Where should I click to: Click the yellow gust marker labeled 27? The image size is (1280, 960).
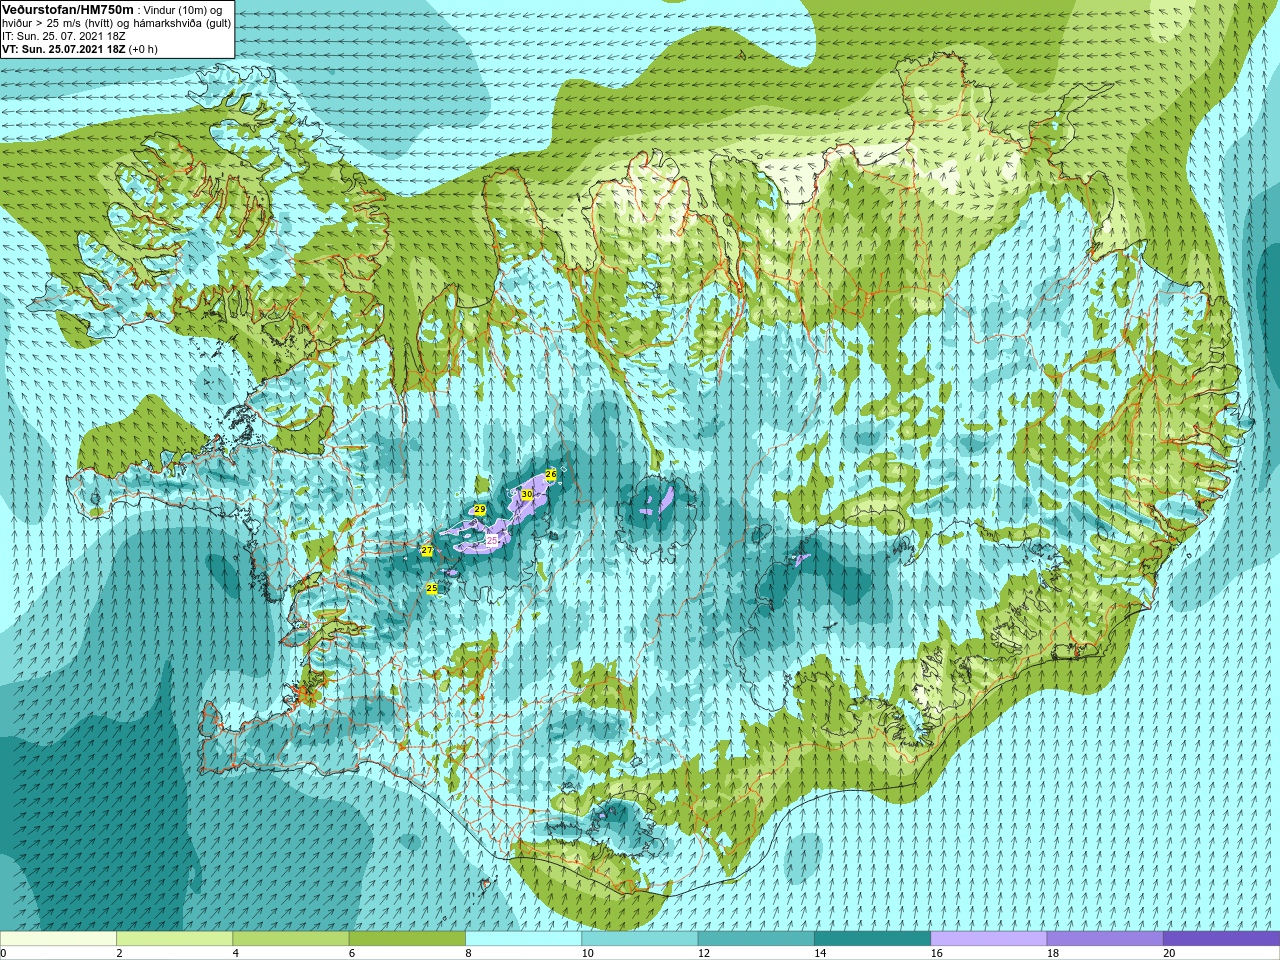point(427,551)
